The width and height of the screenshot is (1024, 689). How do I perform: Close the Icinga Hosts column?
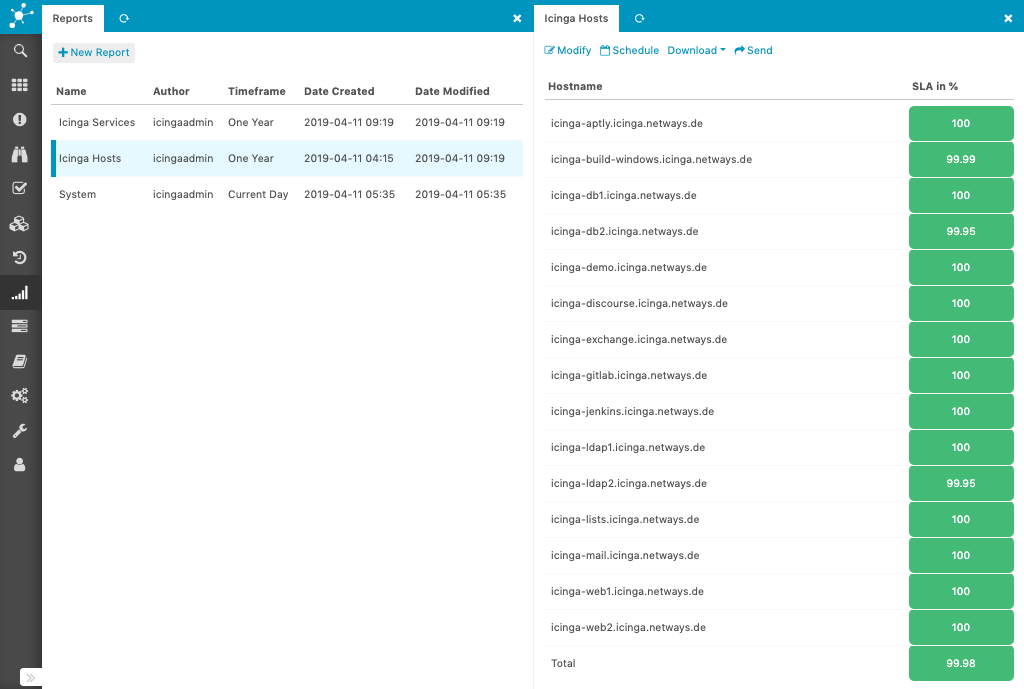click(x=1008, y=18)
